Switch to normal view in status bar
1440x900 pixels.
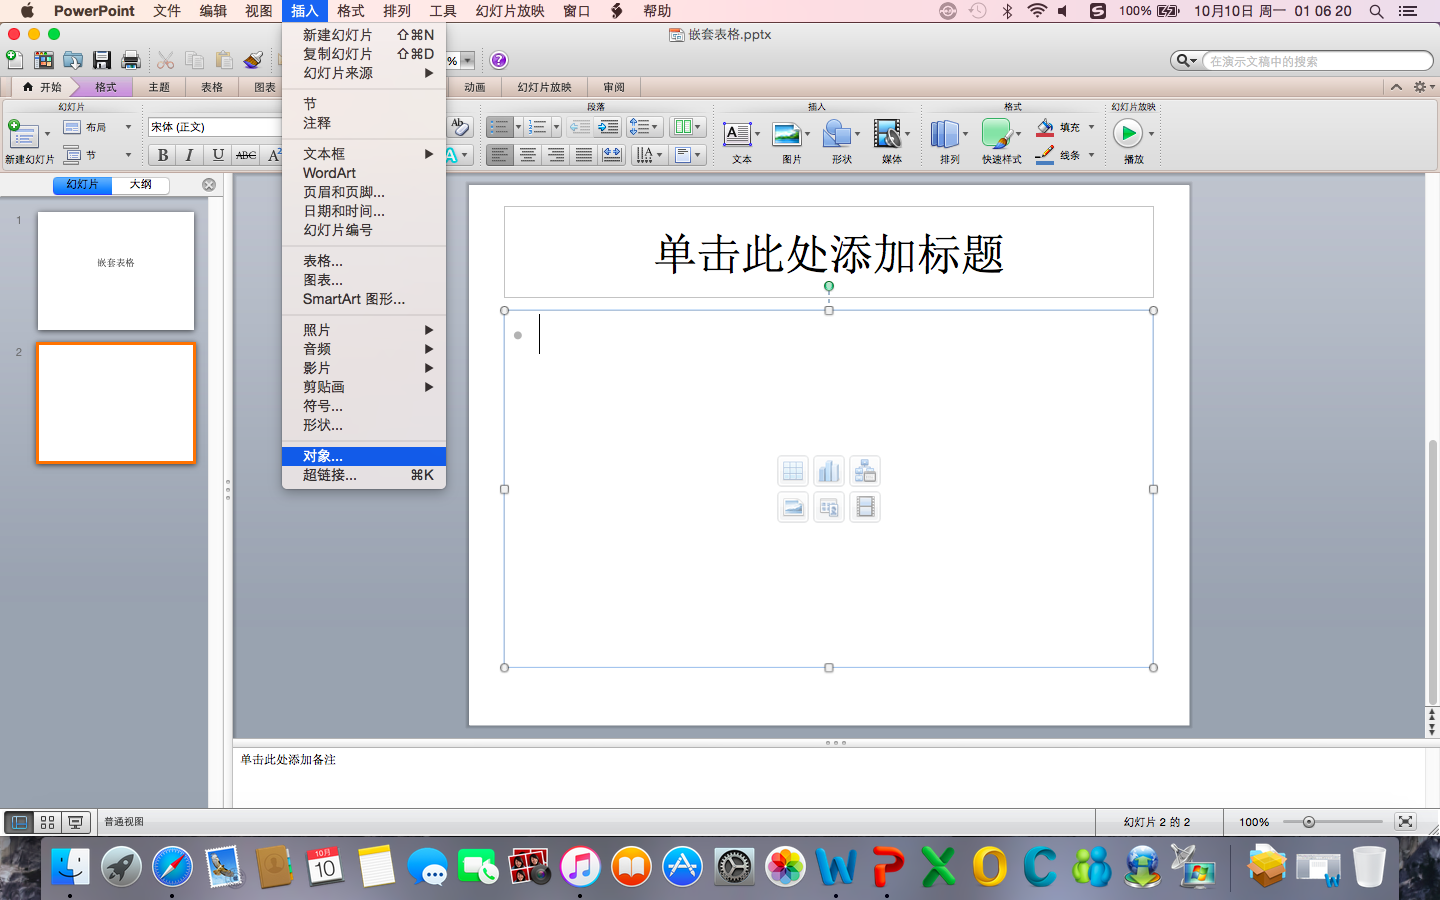pos(19,822)
